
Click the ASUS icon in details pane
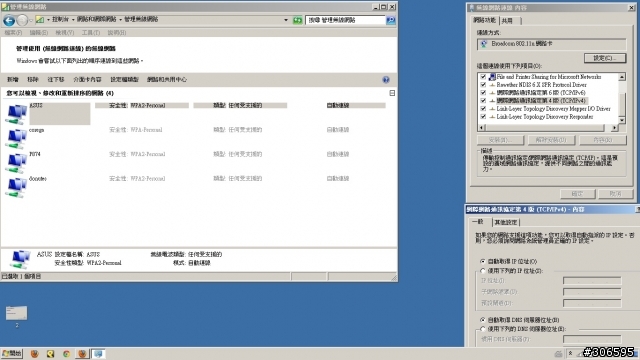(x=20, y=259)
